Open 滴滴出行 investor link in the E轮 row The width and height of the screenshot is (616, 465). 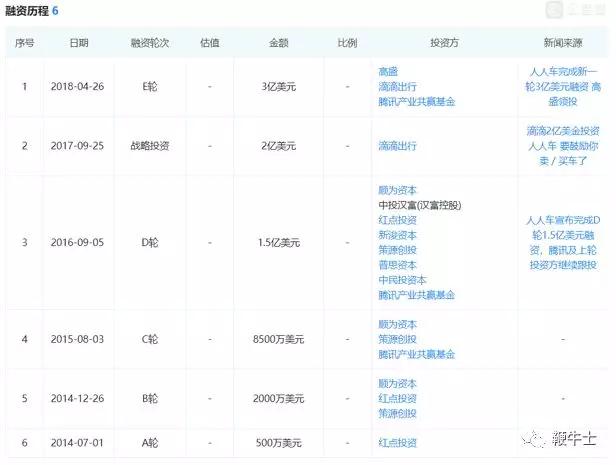point(397,86)
